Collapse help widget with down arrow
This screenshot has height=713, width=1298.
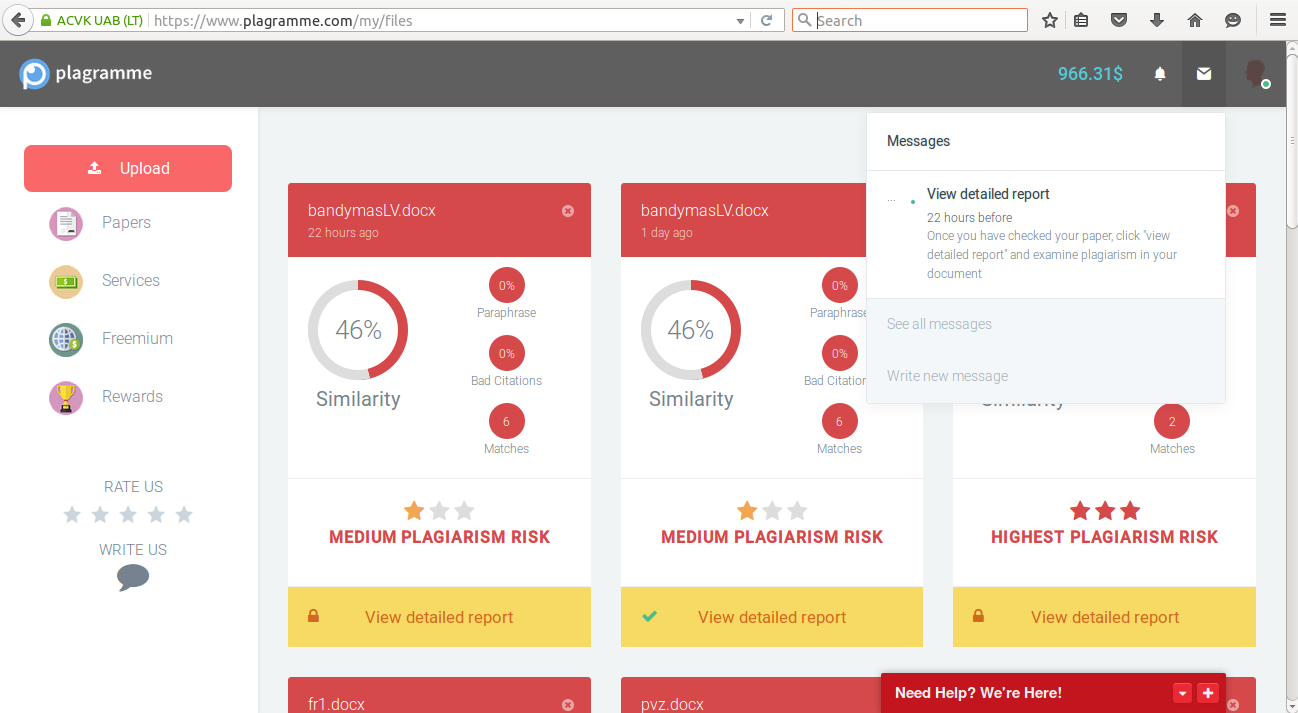tap(1183, 693)
